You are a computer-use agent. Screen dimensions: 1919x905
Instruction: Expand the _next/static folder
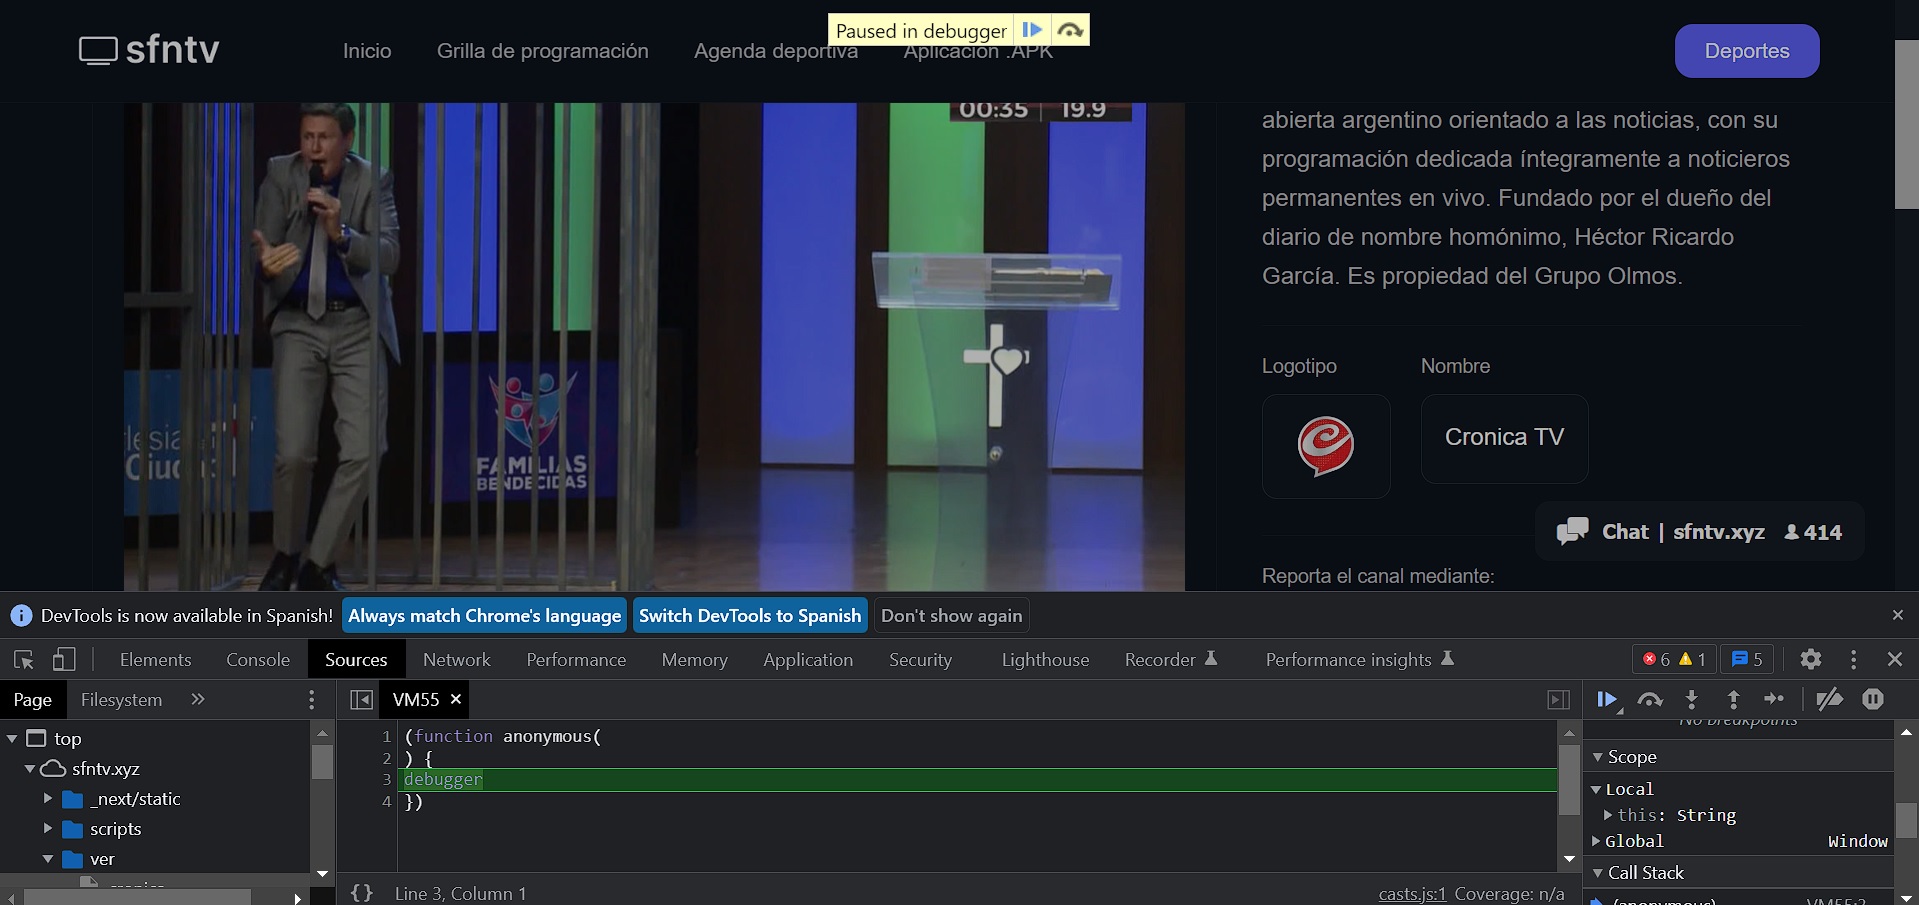(47, 799)
